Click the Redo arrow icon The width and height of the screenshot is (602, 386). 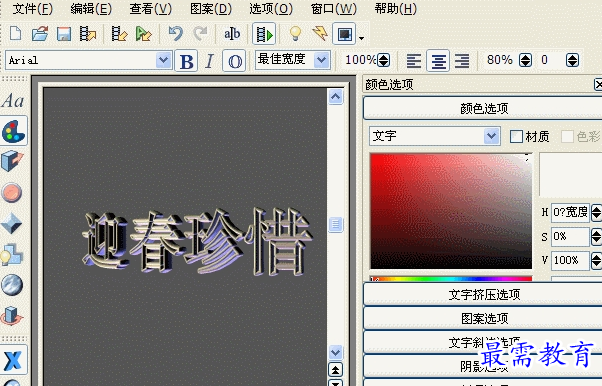200,33
